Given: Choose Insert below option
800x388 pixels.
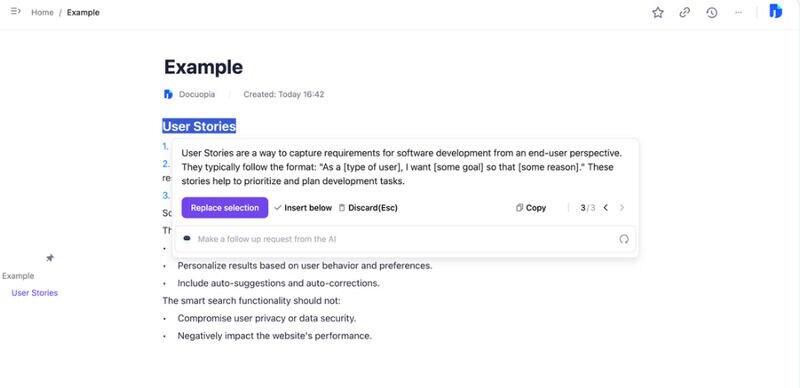Looking at the screenshot, I should [x=303, y=208].
